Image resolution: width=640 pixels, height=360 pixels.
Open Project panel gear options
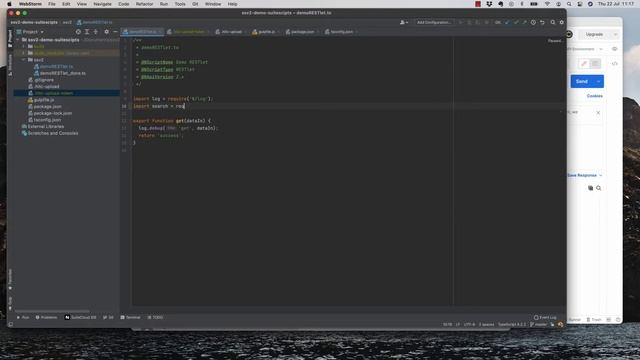[x=107, y=31]
